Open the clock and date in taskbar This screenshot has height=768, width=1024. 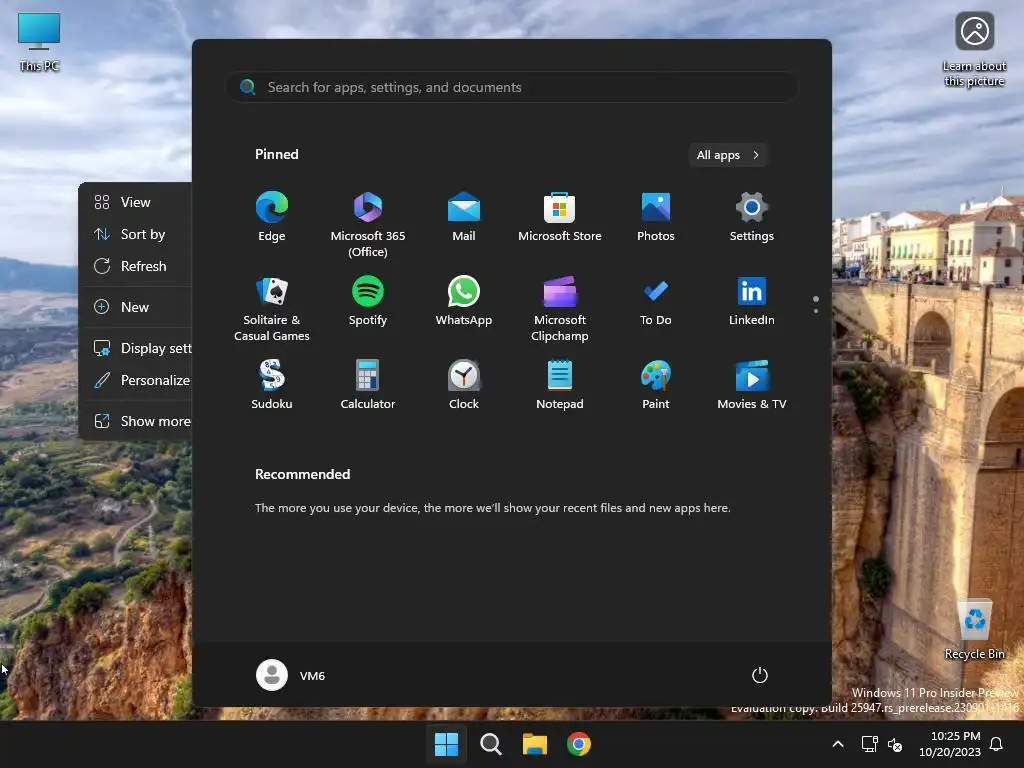(950, 744)
